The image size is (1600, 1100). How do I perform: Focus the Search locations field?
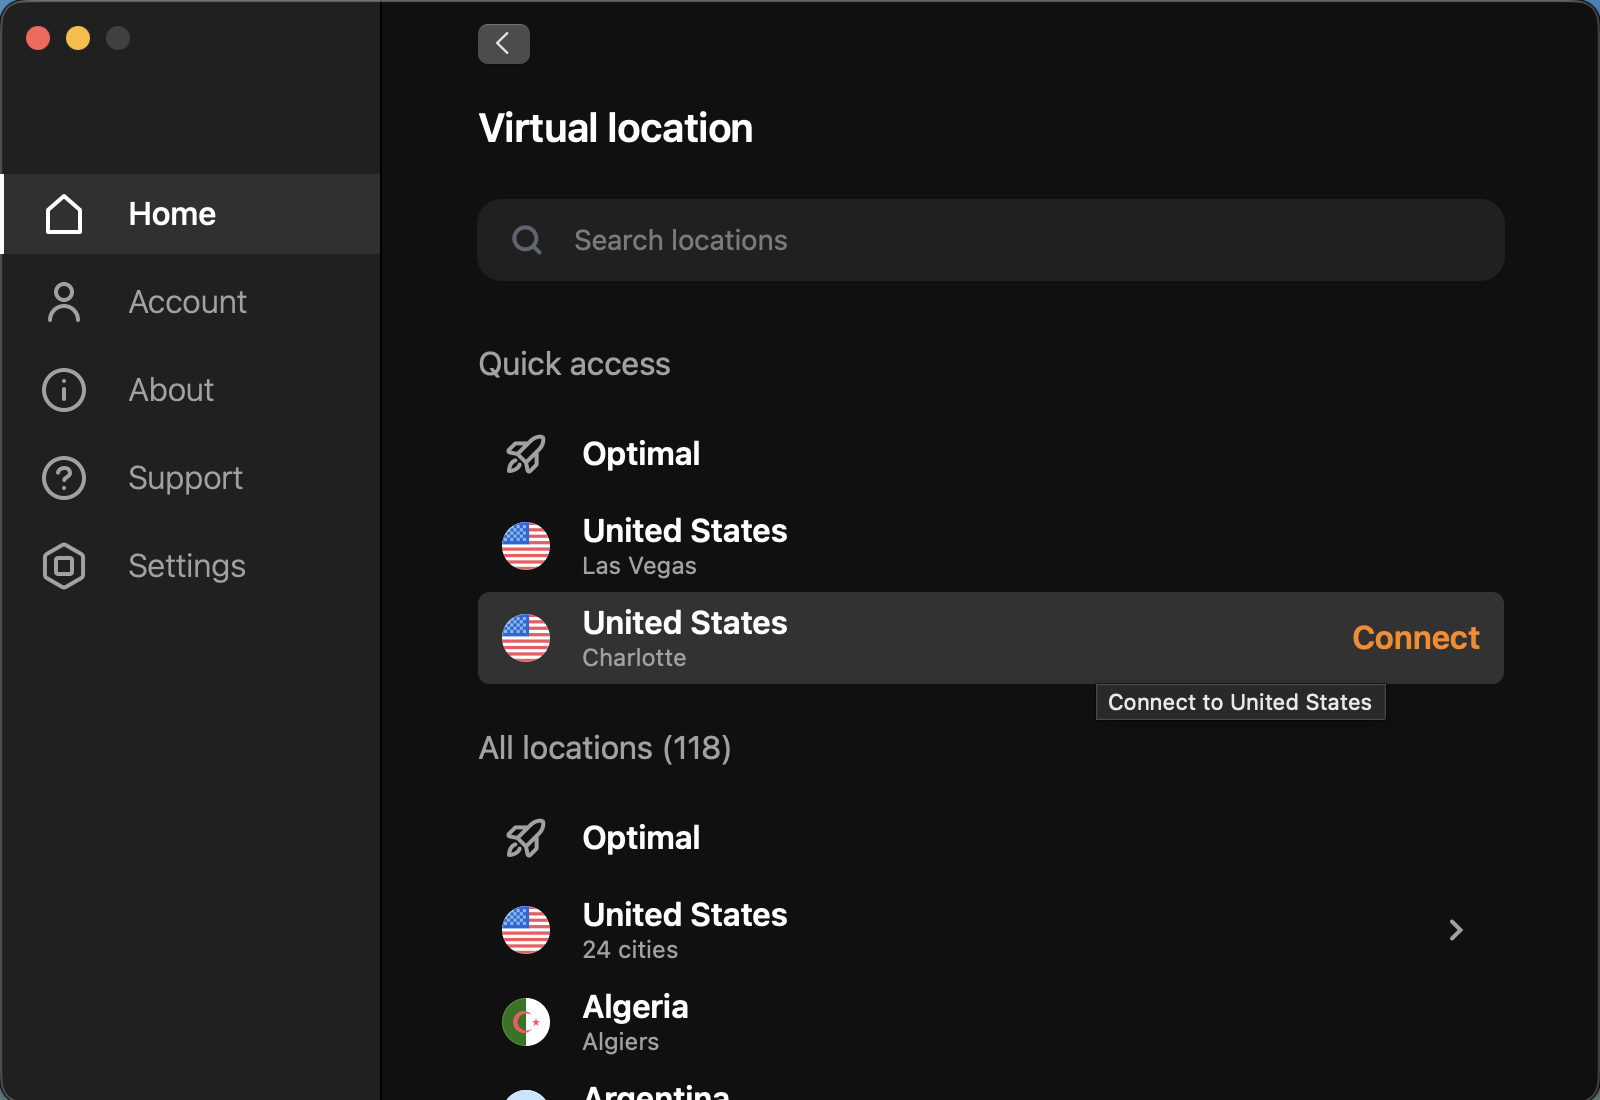(x=991, y=240)
